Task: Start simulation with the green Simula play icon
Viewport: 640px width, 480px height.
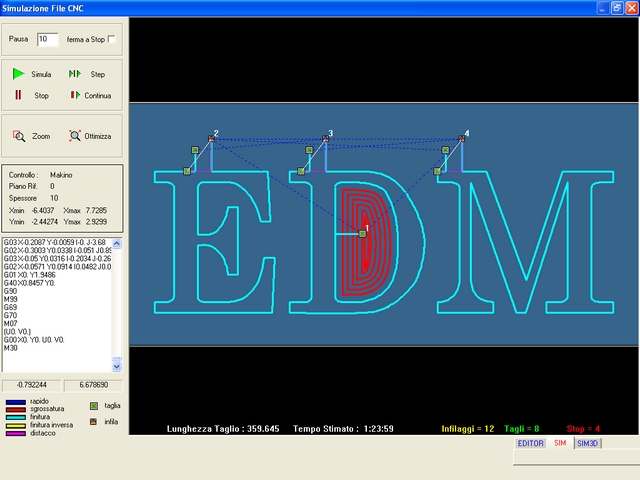Action: coord(18,74)
